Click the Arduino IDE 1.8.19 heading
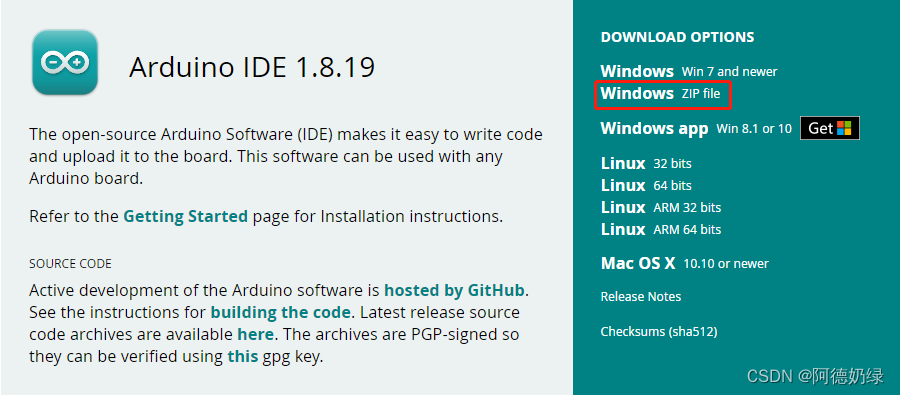The width and height of the screenshot is (900, 395). pos(252,67)
